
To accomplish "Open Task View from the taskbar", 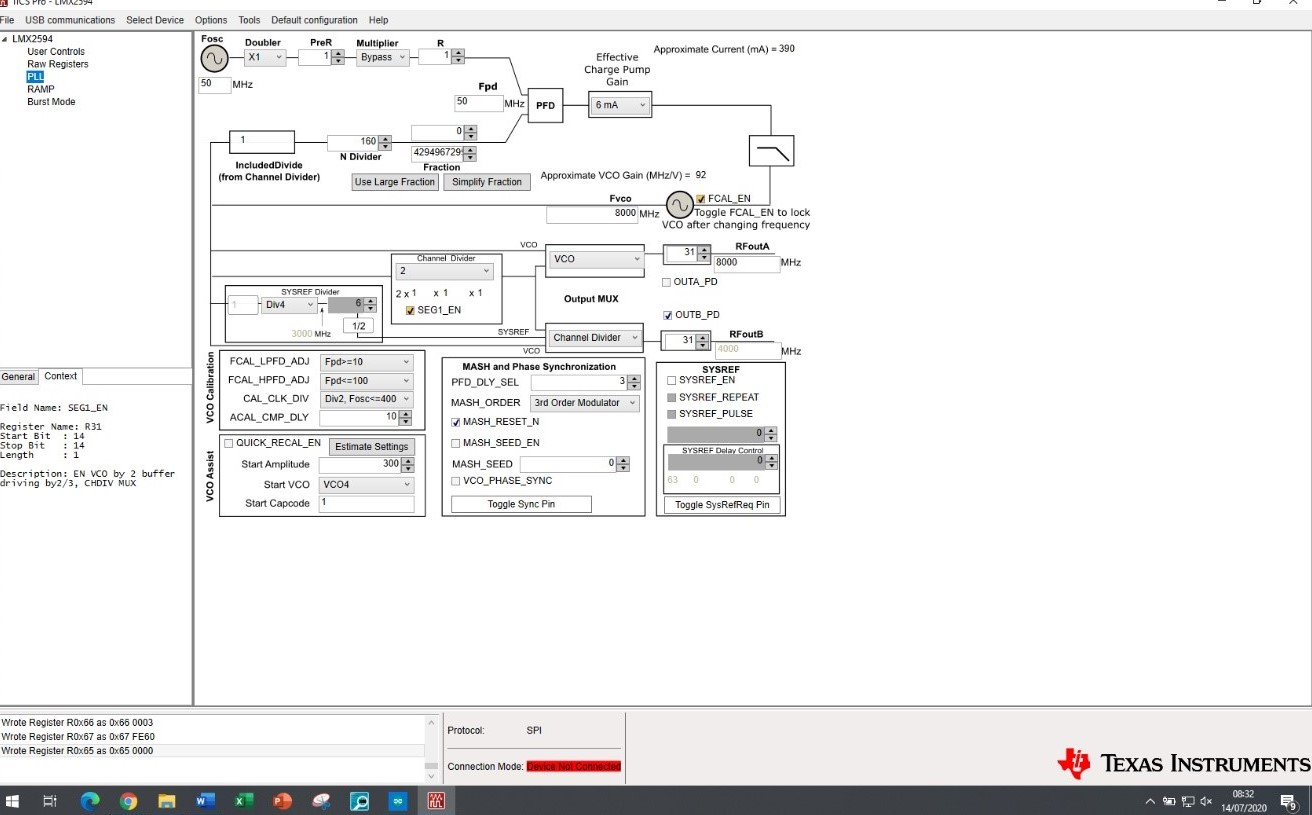I will [50, 801].
